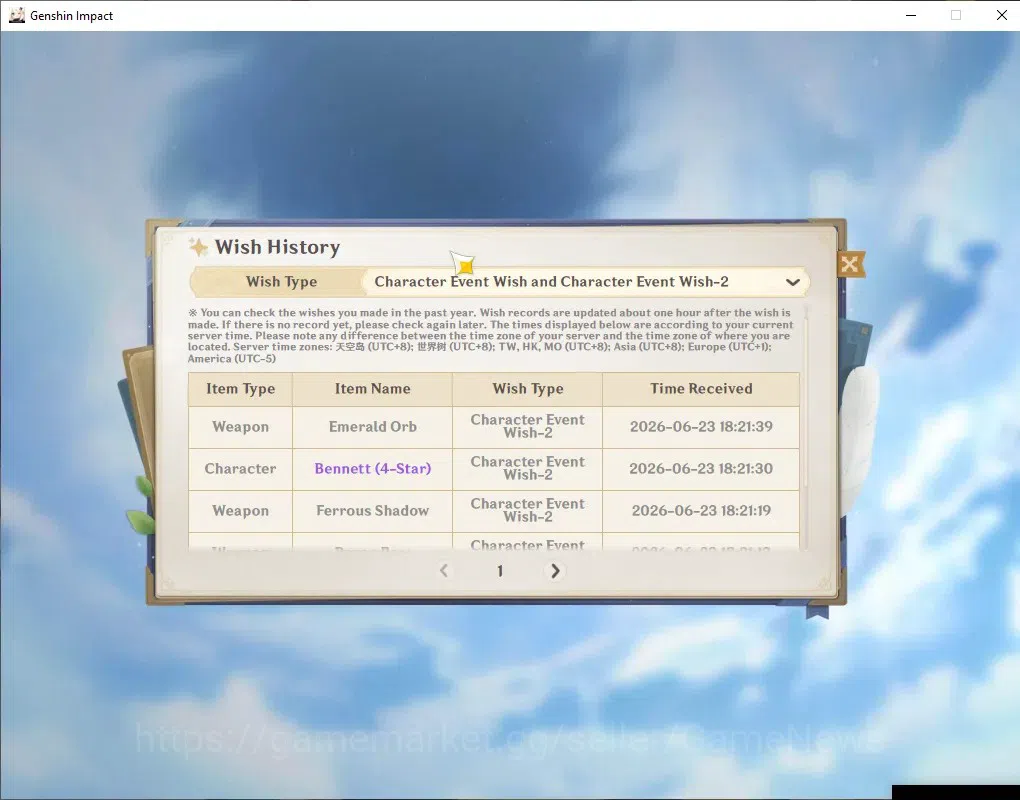Screen dimensions: 1020x800
Task: Select Bennett (4-Star) entry
Action: [x=373, y=468]
